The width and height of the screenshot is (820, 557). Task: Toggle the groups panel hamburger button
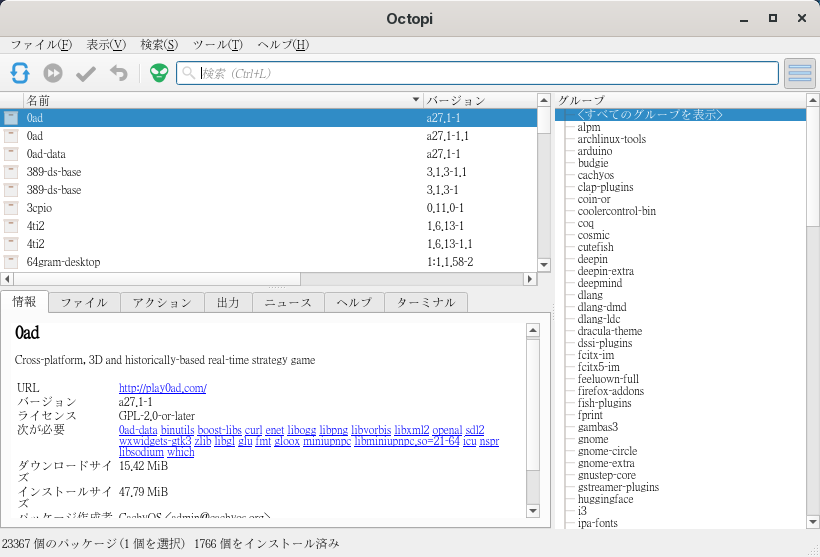click(x=800, y=73)
